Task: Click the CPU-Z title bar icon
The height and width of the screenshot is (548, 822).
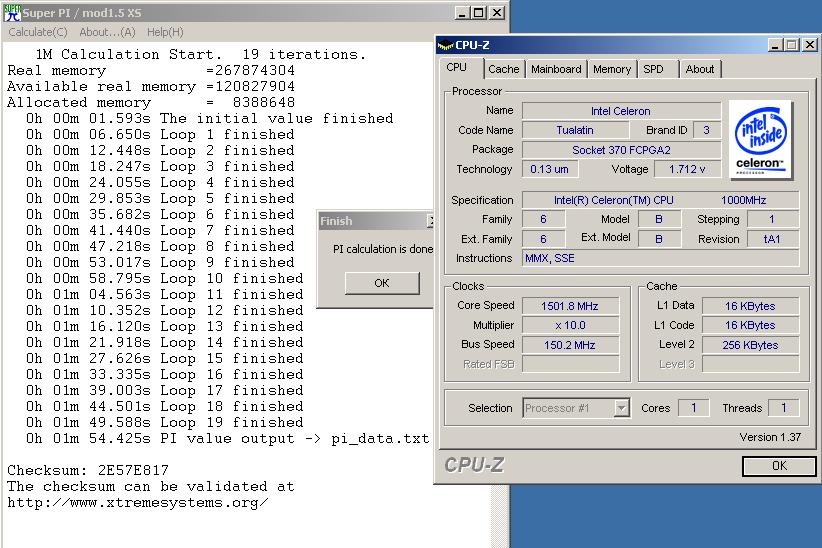Action: (x=445, y=46)
